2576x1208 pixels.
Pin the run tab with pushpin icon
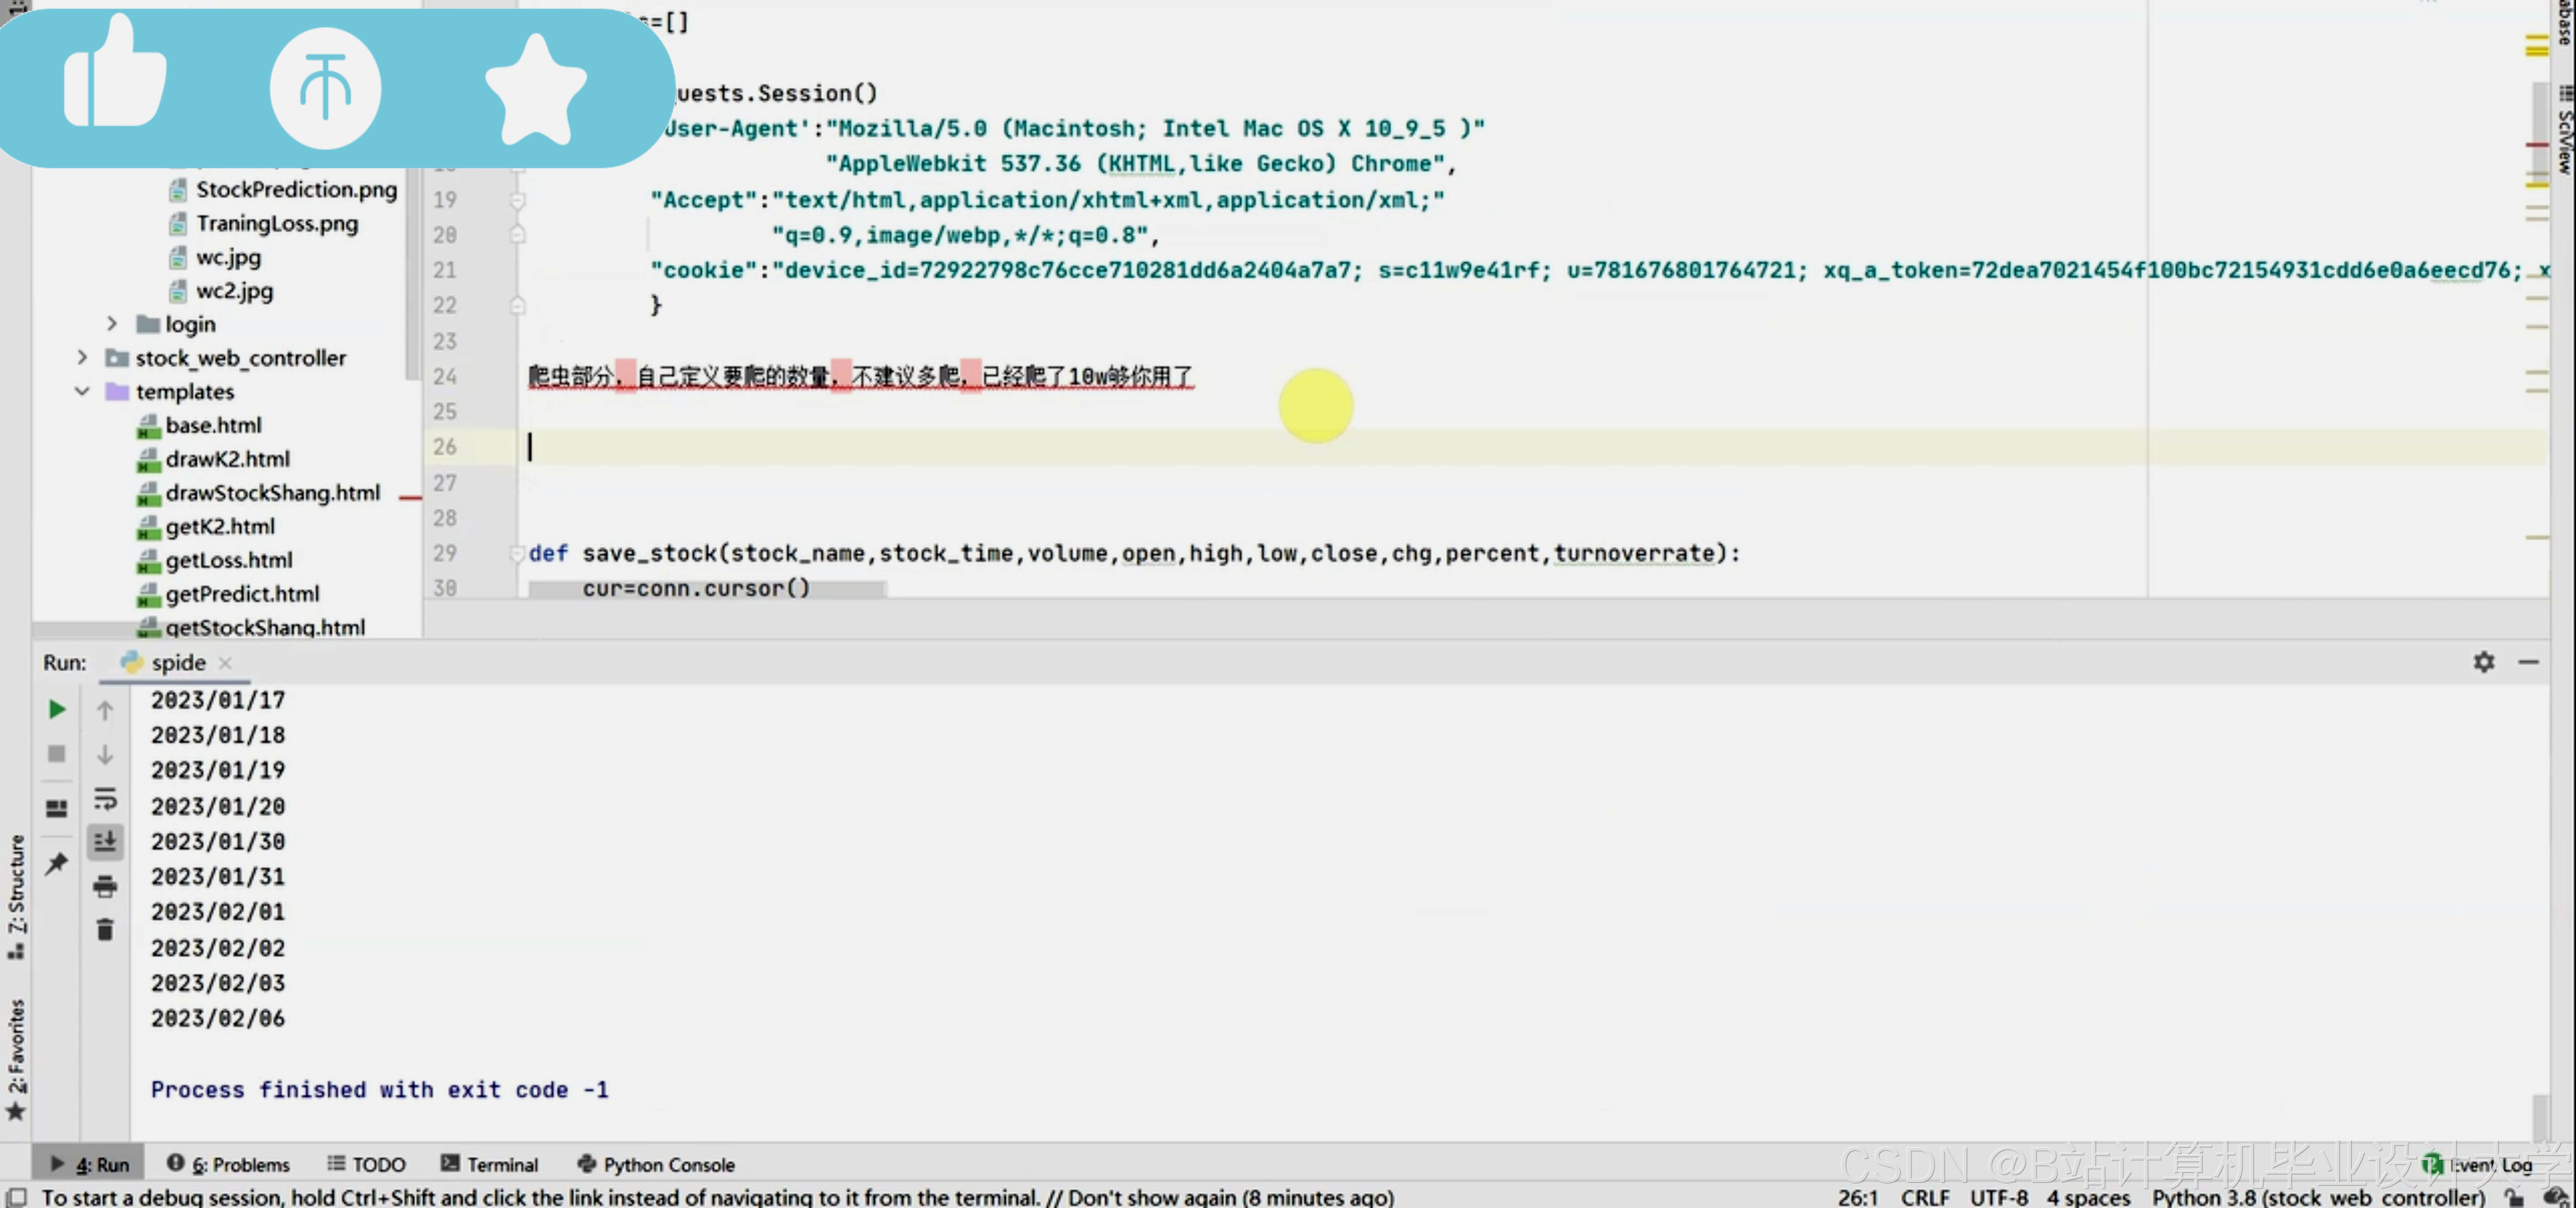57,862
